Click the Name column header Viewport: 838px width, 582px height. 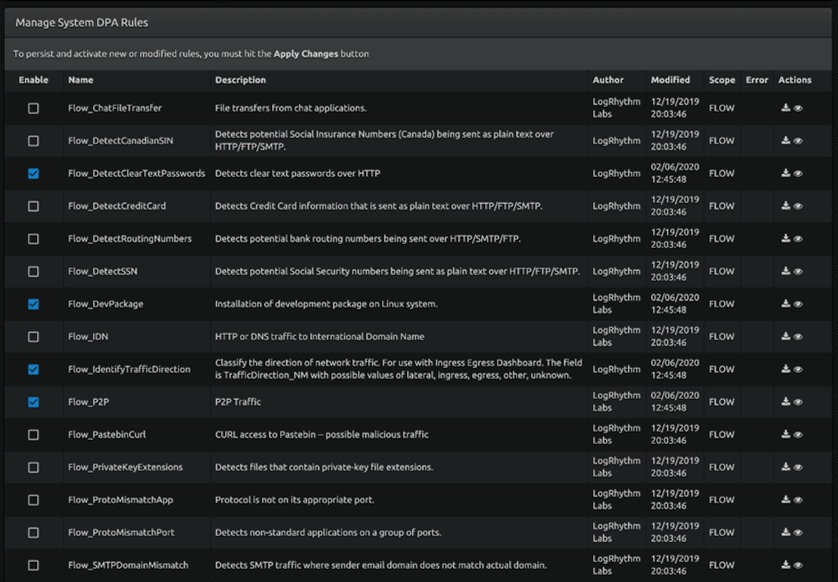point(81,80)
